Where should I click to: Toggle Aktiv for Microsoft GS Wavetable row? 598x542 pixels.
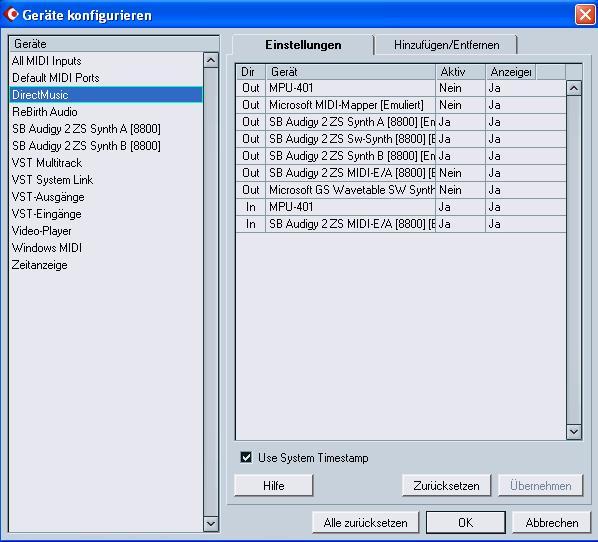pyautogui.click(x=460, y=190)
